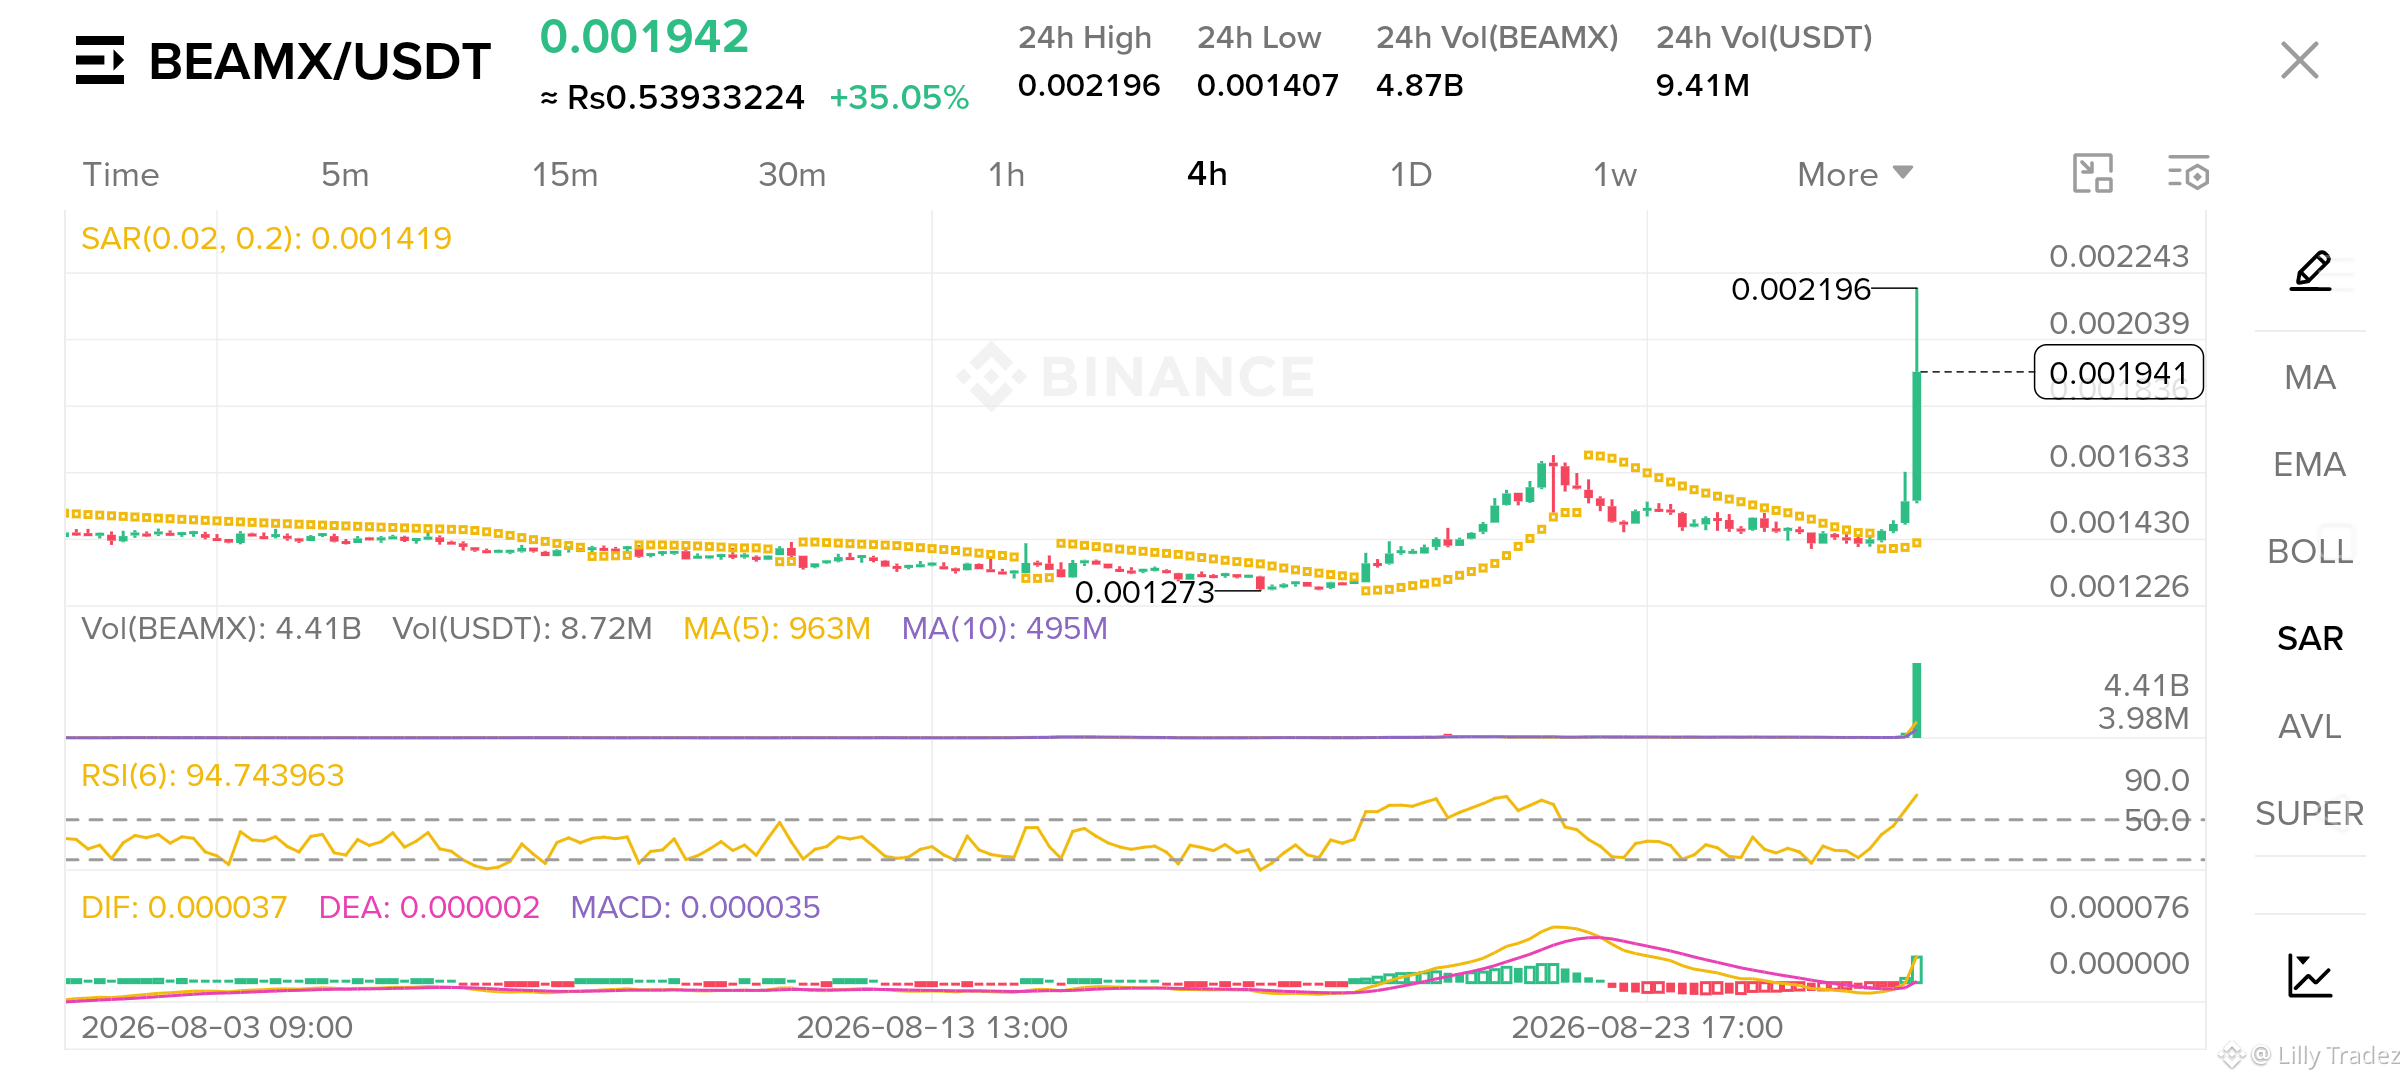Open the trading pair list menu icon

(100, 60)
